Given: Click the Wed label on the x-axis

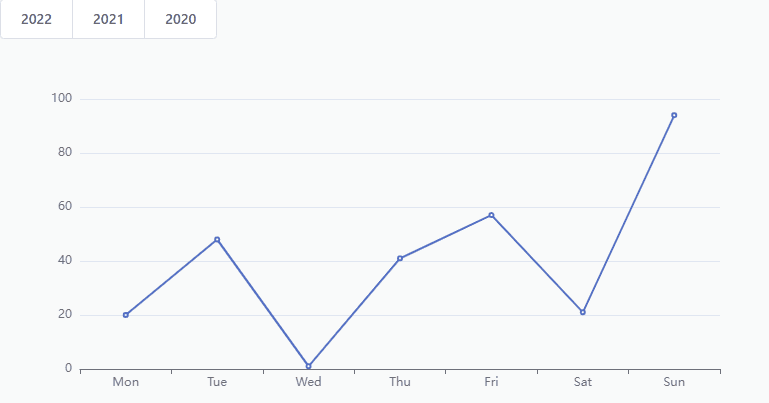Looking at the screenshot, I should click(x=308, y=382).
